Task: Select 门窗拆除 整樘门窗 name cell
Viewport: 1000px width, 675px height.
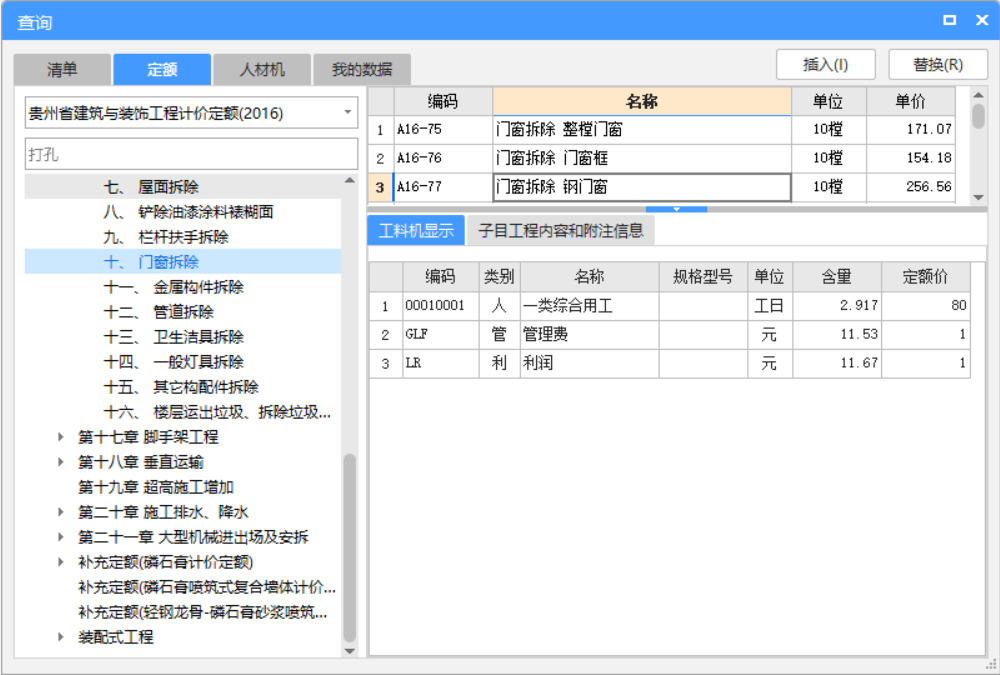Action: point(642,130)
